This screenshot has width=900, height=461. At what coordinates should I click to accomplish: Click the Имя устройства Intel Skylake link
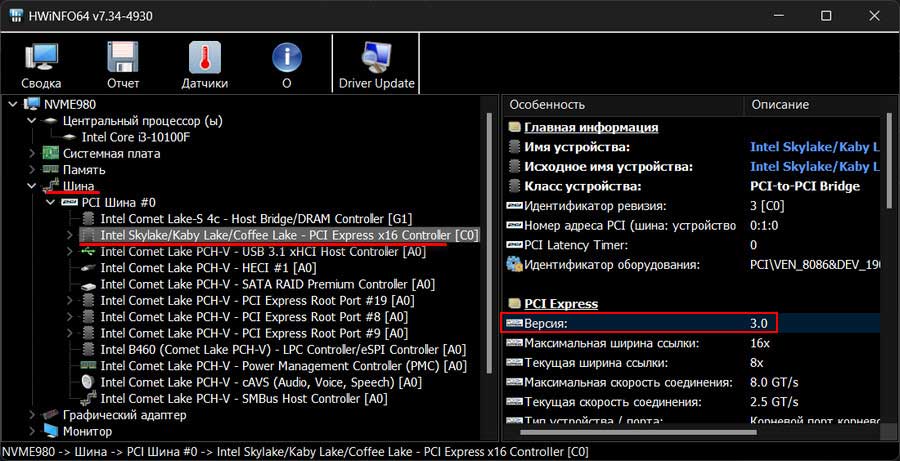814,147
